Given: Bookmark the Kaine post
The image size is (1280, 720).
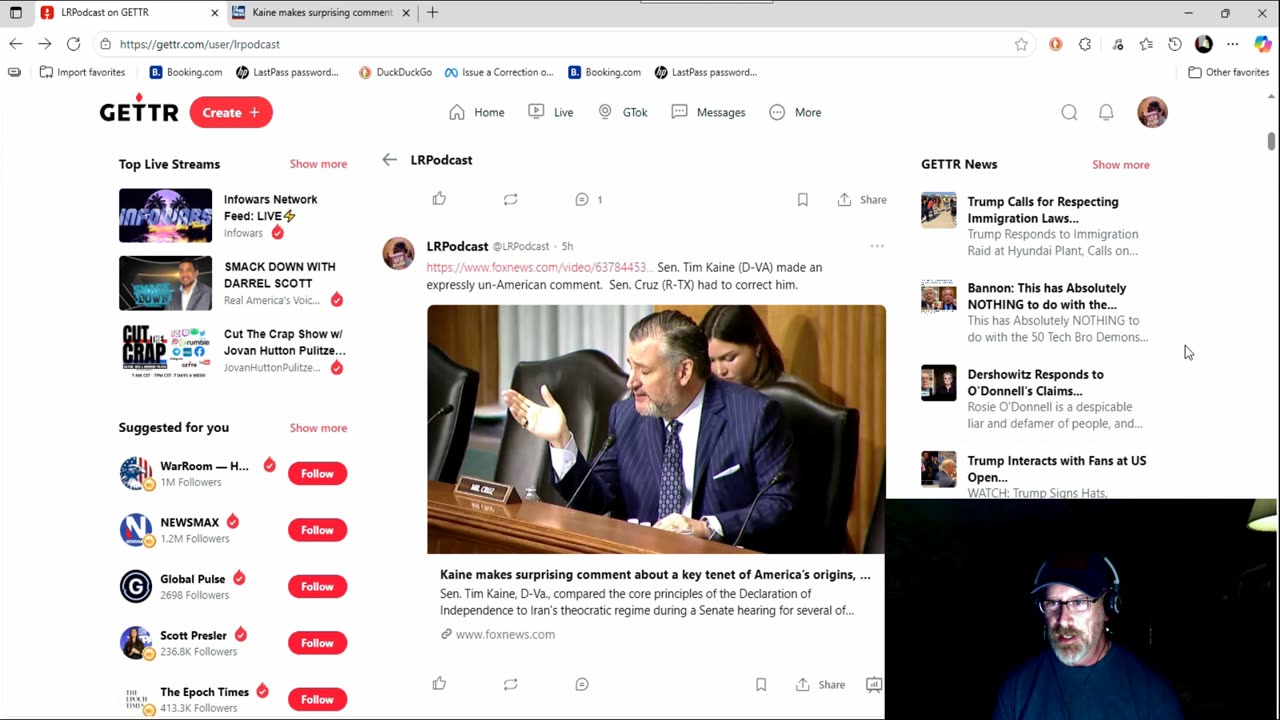Looking at the screenshot, I should tap(761, 684).
